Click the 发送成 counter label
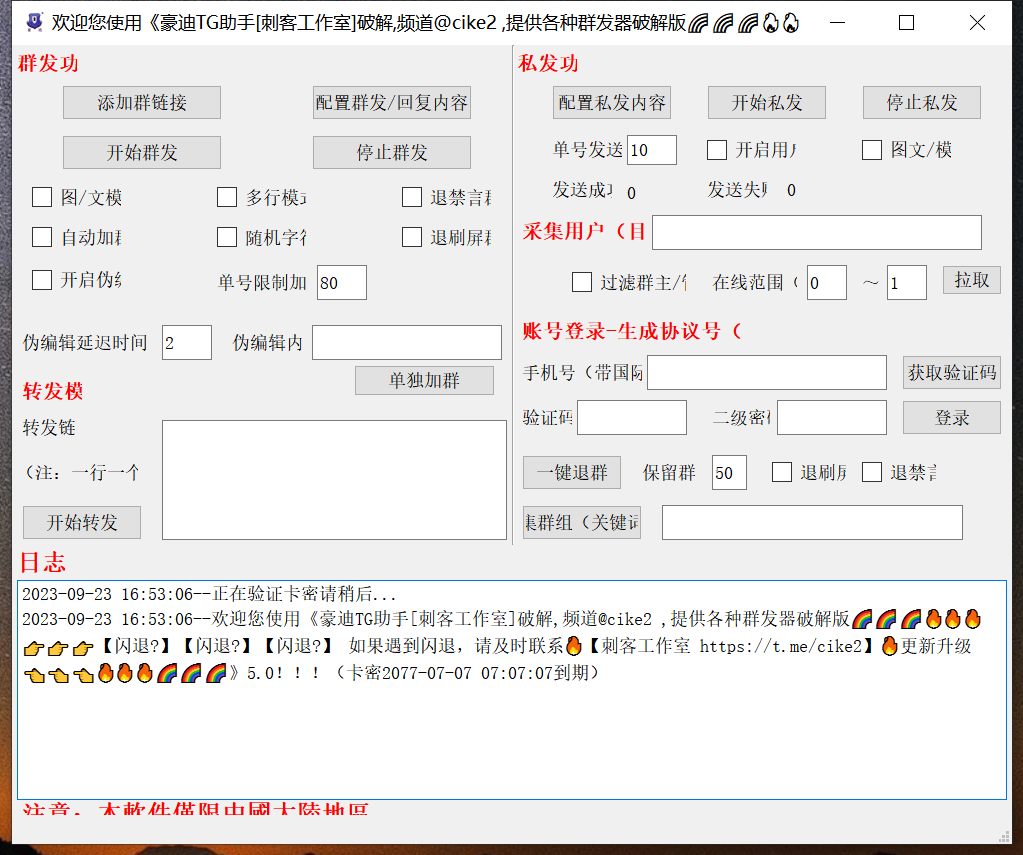This screenshot has width=1023, height=855. 582,190
